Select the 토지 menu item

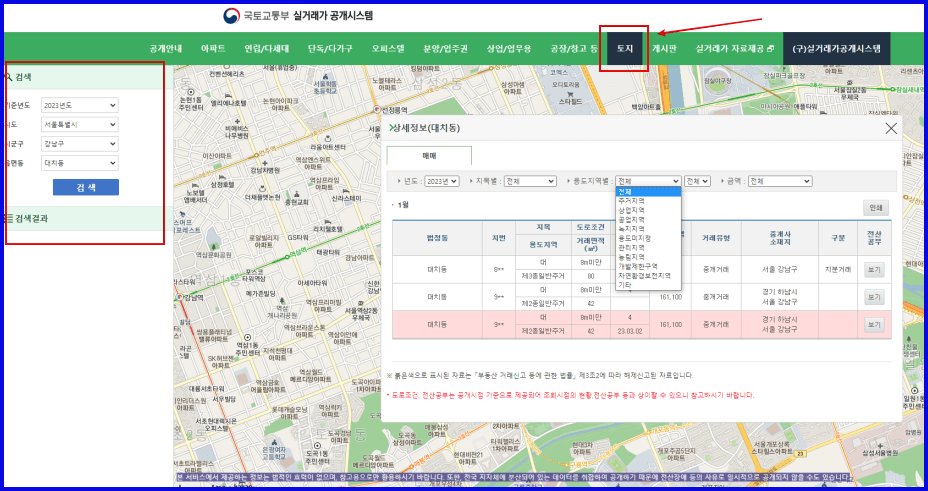(x=625, y=49)
